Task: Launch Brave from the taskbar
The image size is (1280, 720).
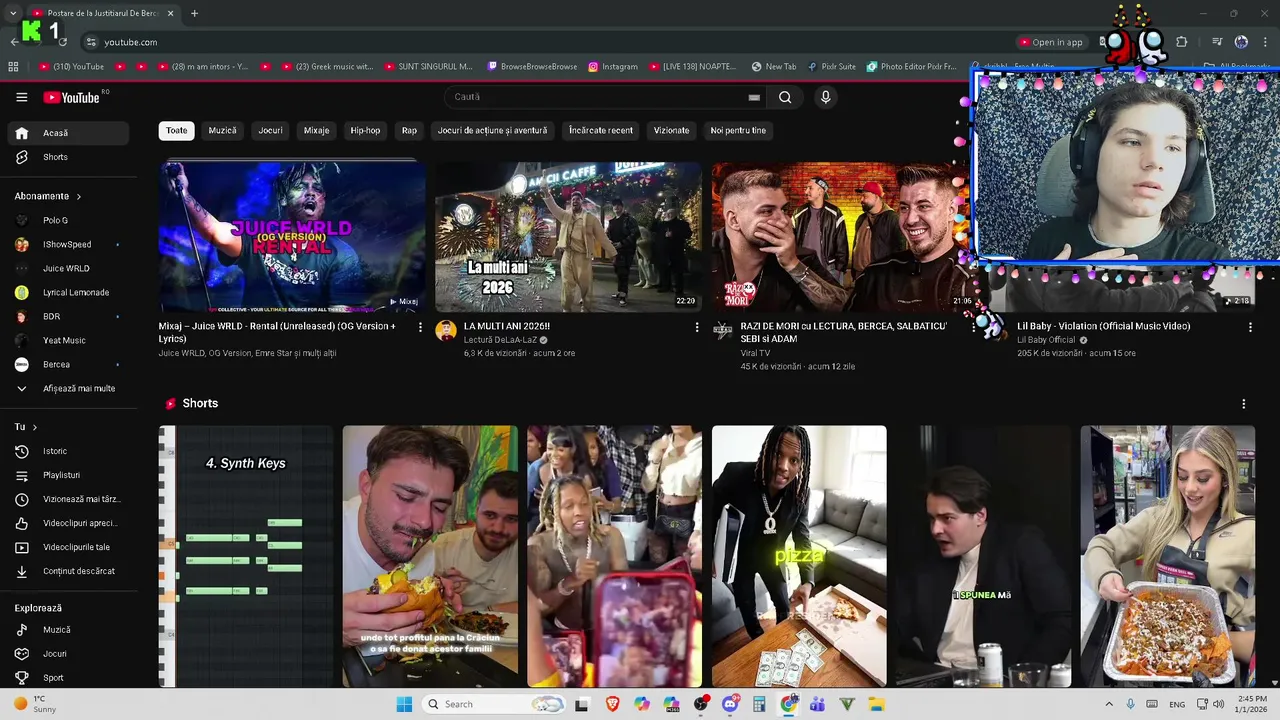Action: click(612, 704)
